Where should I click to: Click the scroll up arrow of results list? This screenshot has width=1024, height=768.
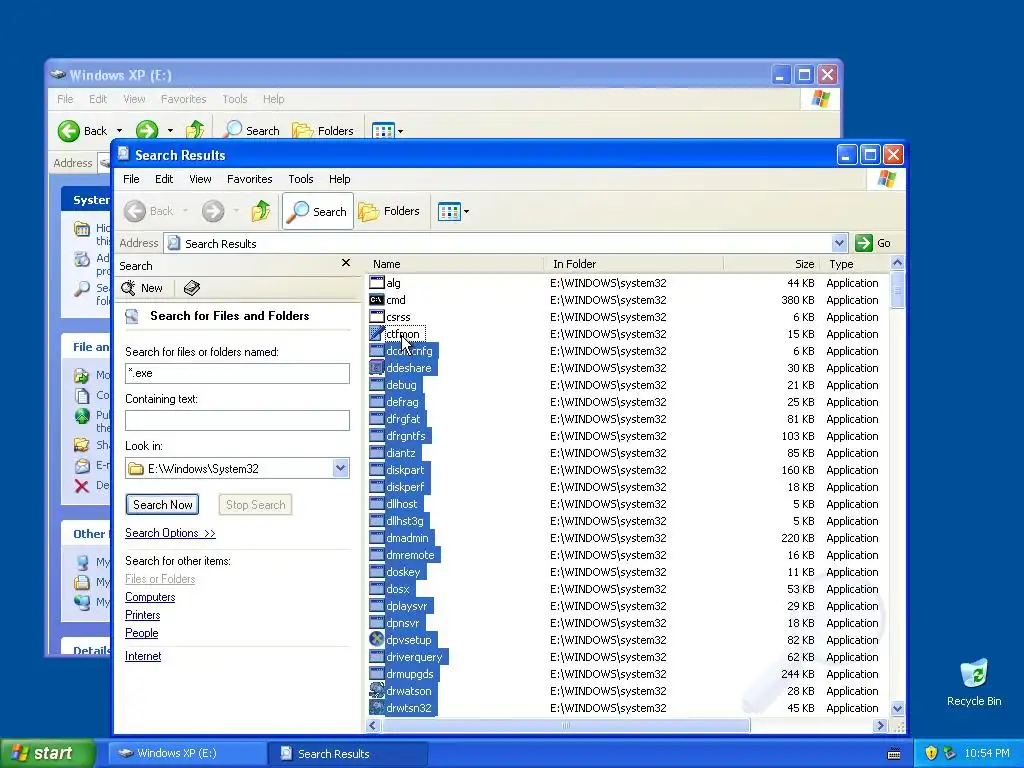(897, 263)
